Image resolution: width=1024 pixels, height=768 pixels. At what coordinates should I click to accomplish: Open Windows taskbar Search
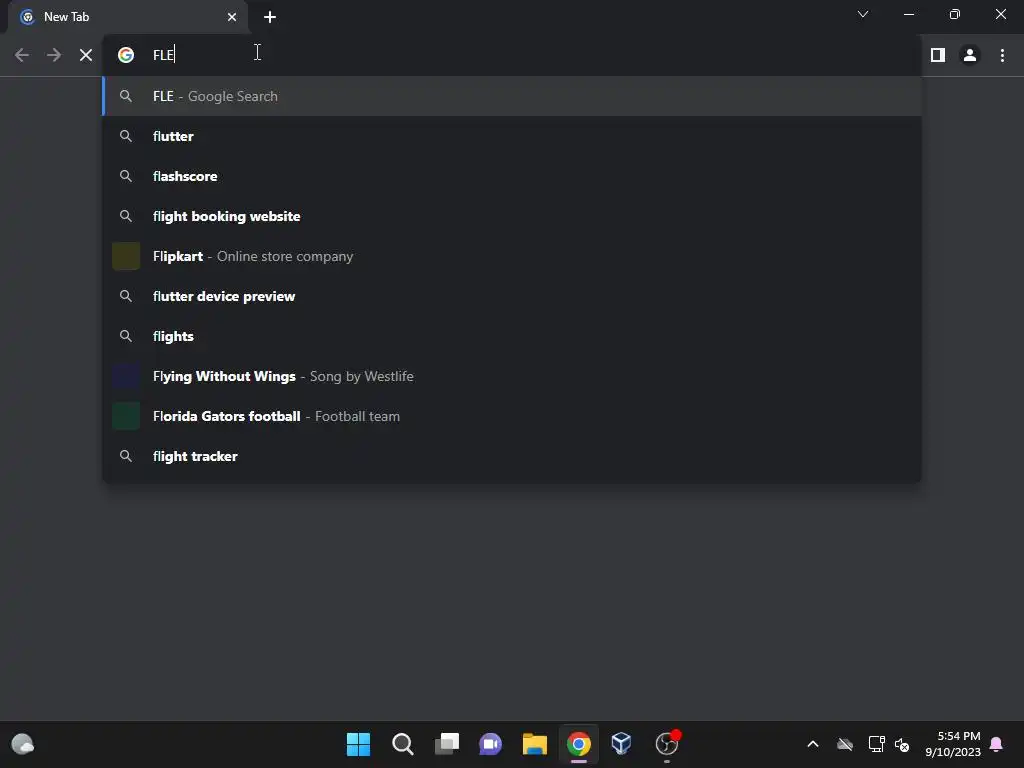click(x=402, y=744)
